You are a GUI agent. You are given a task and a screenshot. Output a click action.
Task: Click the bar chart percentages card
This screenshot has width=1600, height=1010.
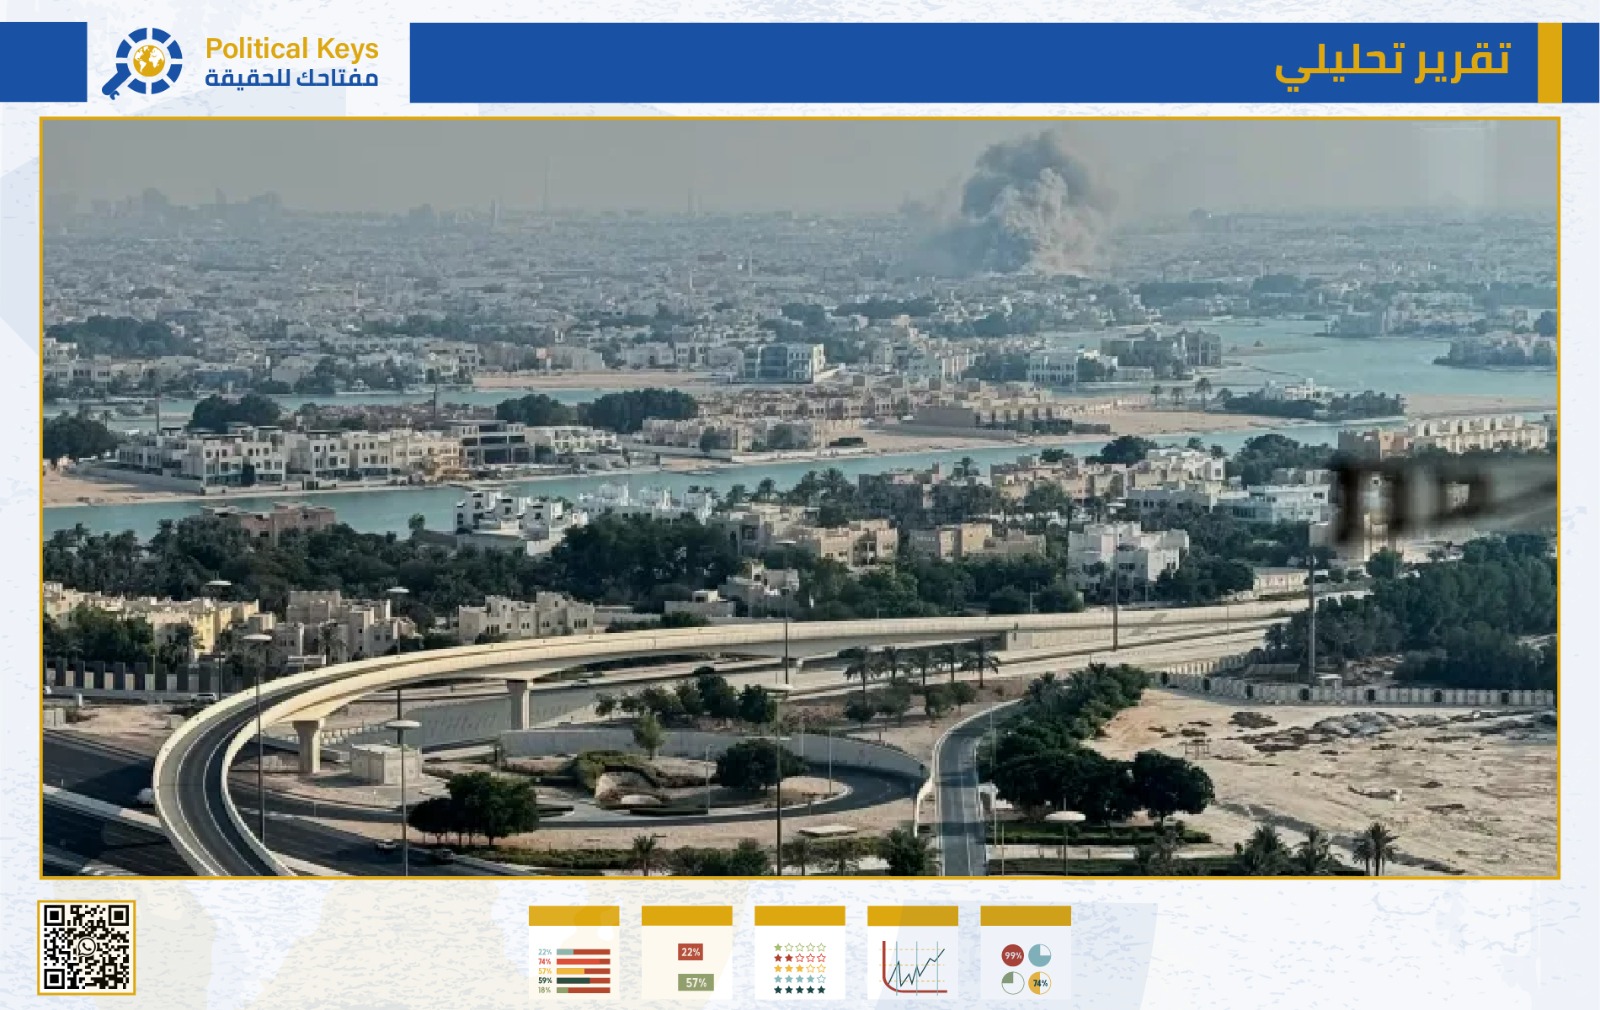574,953
